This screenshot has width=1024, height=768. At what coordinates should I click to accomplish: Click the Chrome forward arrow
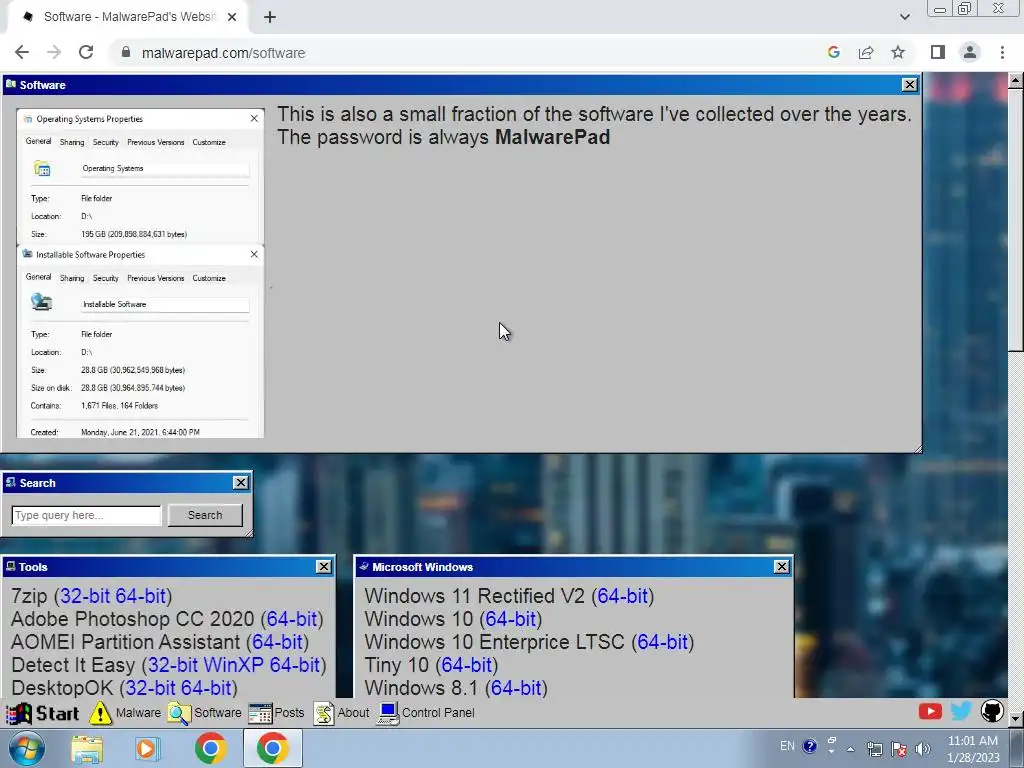coord(54,53)
